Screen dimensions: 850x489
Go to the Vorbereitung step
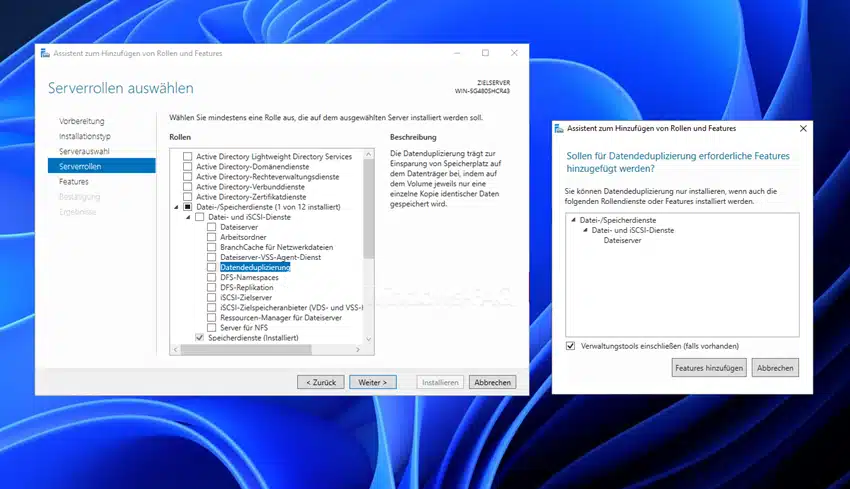[x=81, y=121]
